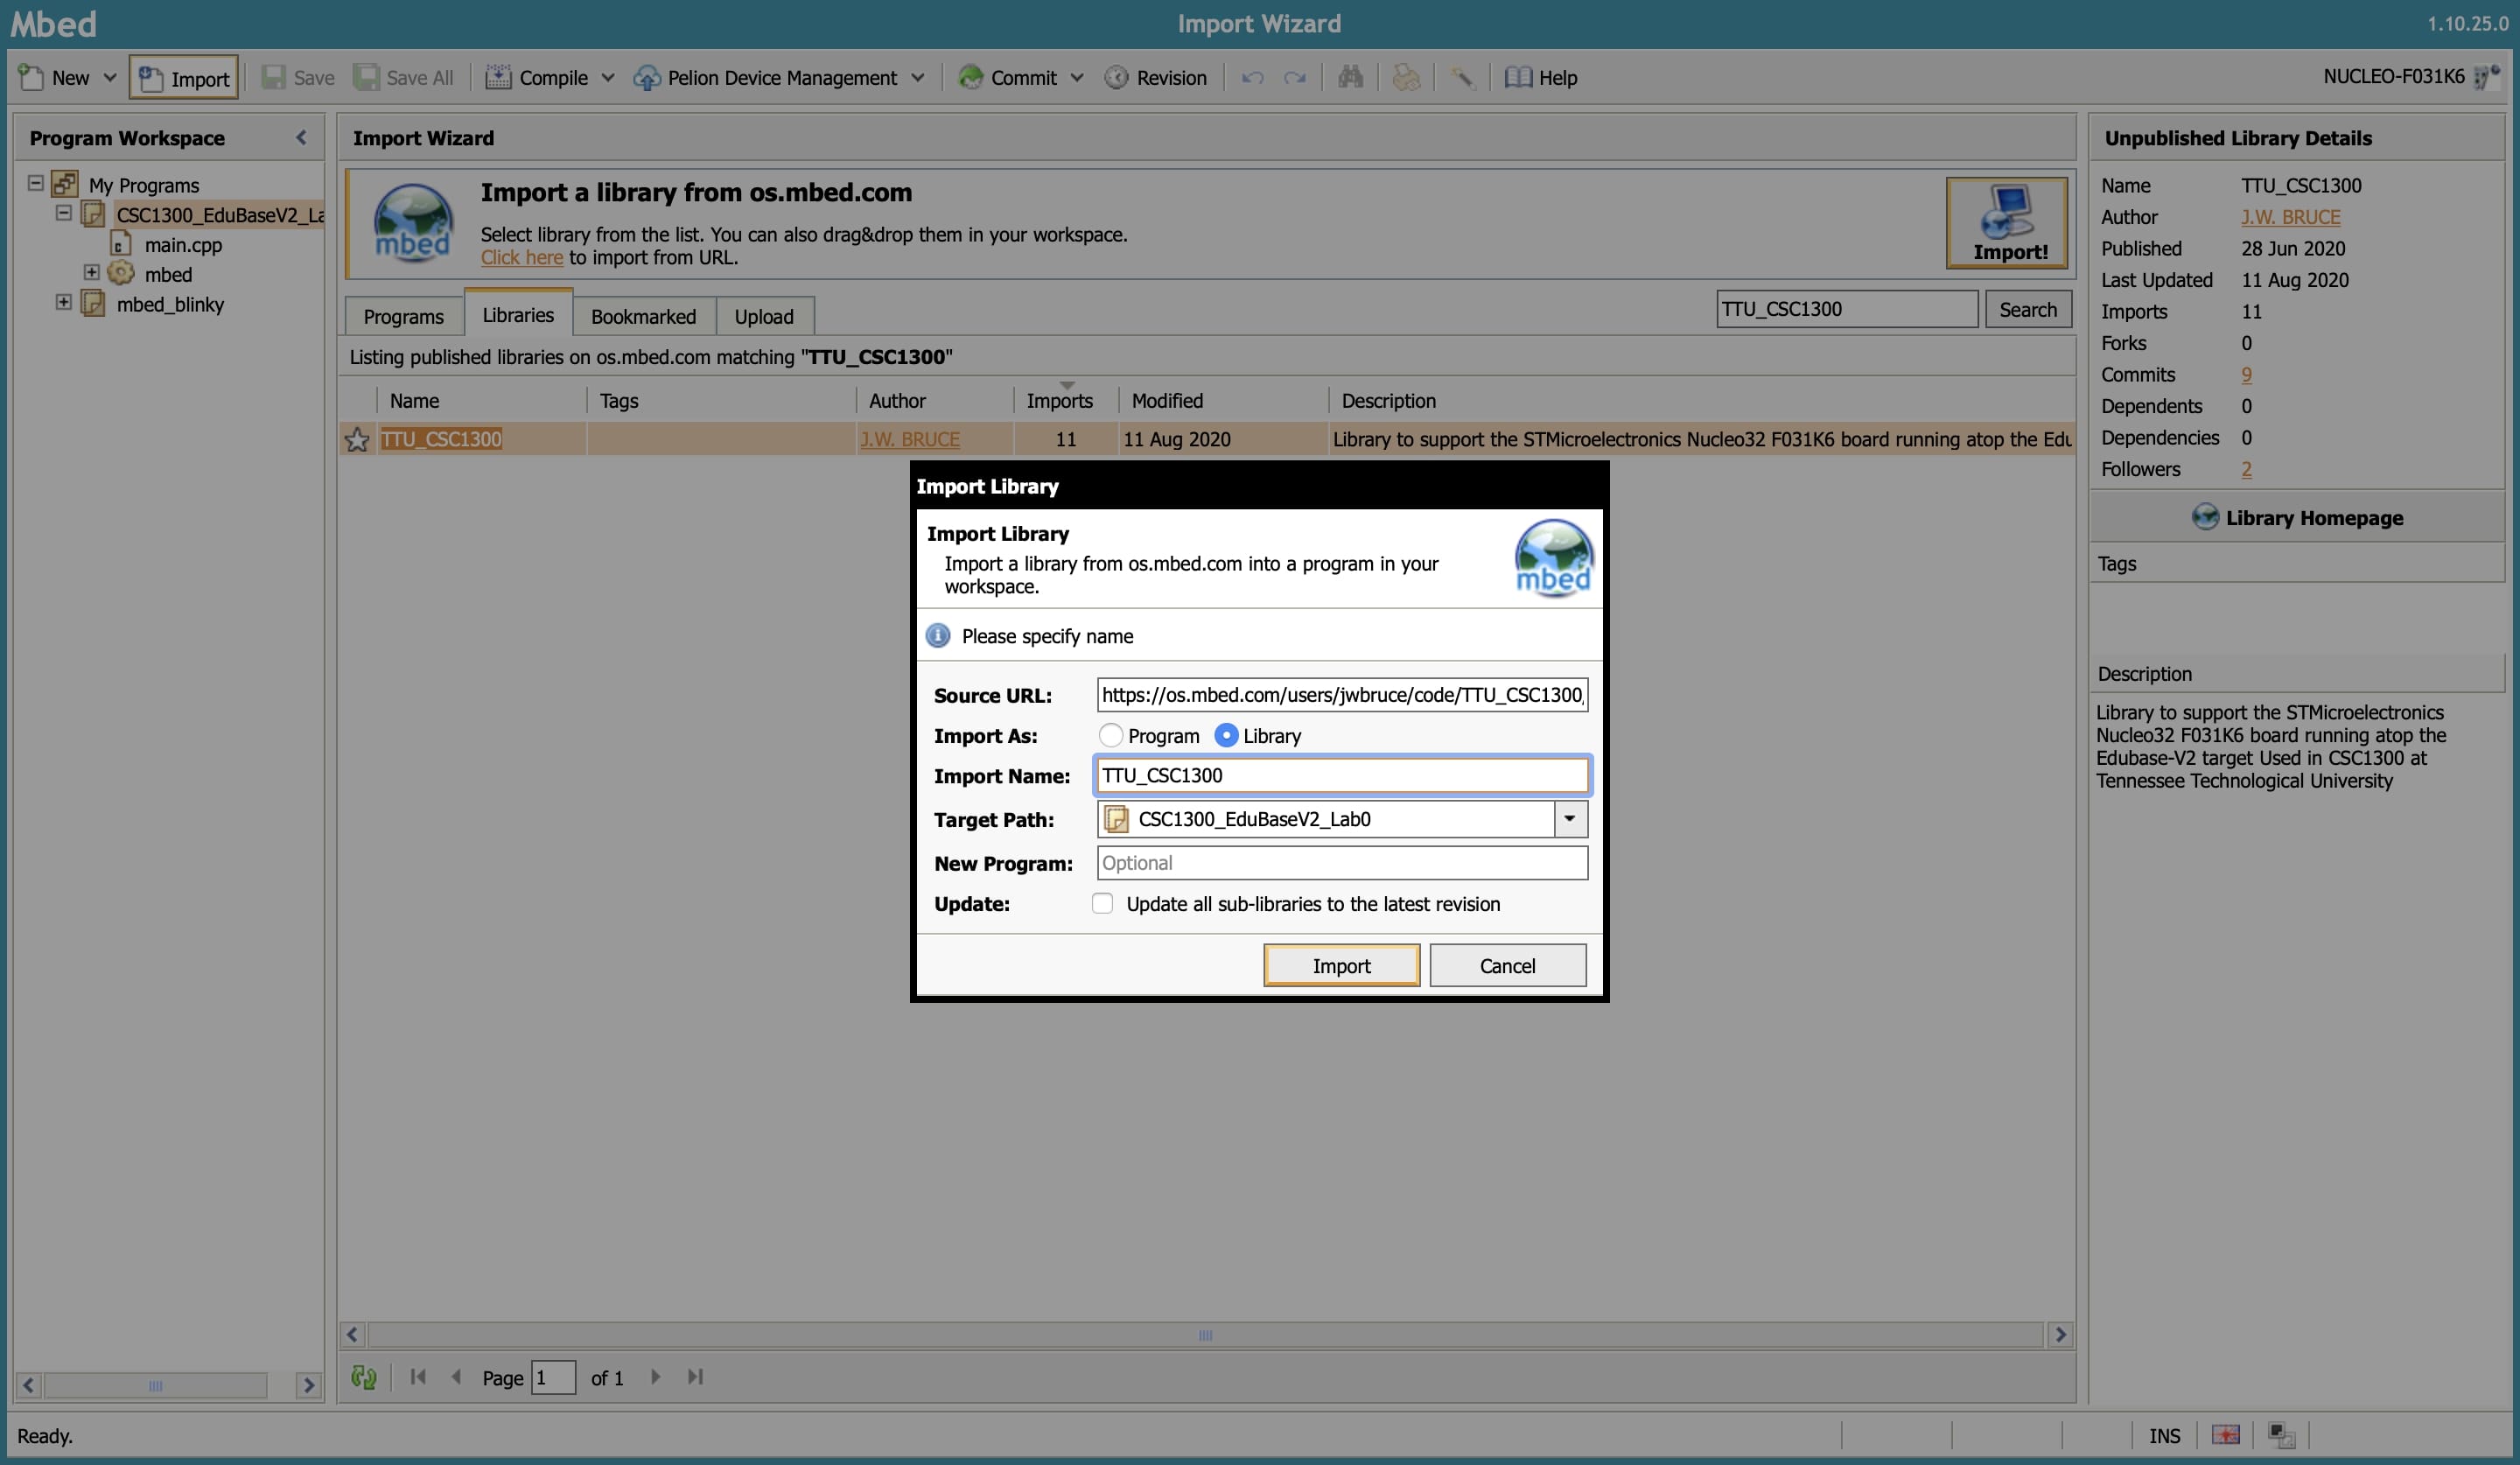Click the Find binoculars icon in toolbar
Viewport: 2520px width, 1465px height.
point(1350,77)
